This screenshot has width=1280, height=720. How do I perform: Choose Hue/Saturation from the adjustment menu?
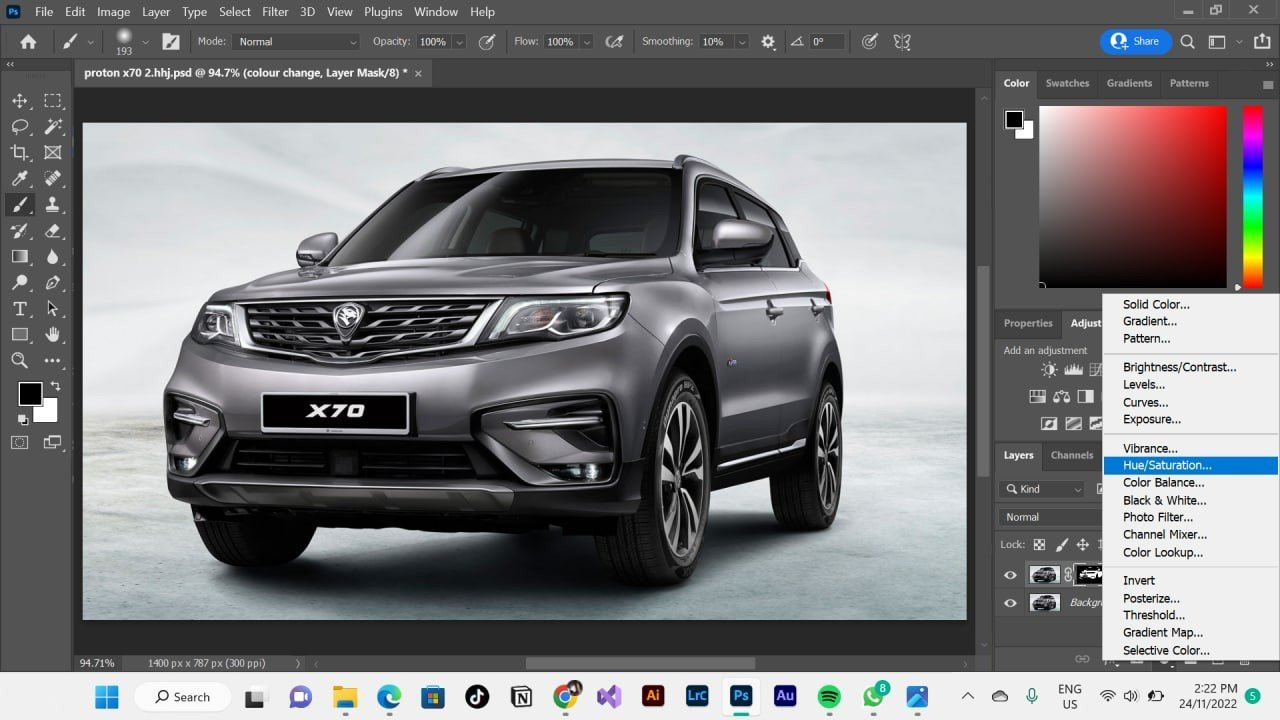(x=1166, y=465)
